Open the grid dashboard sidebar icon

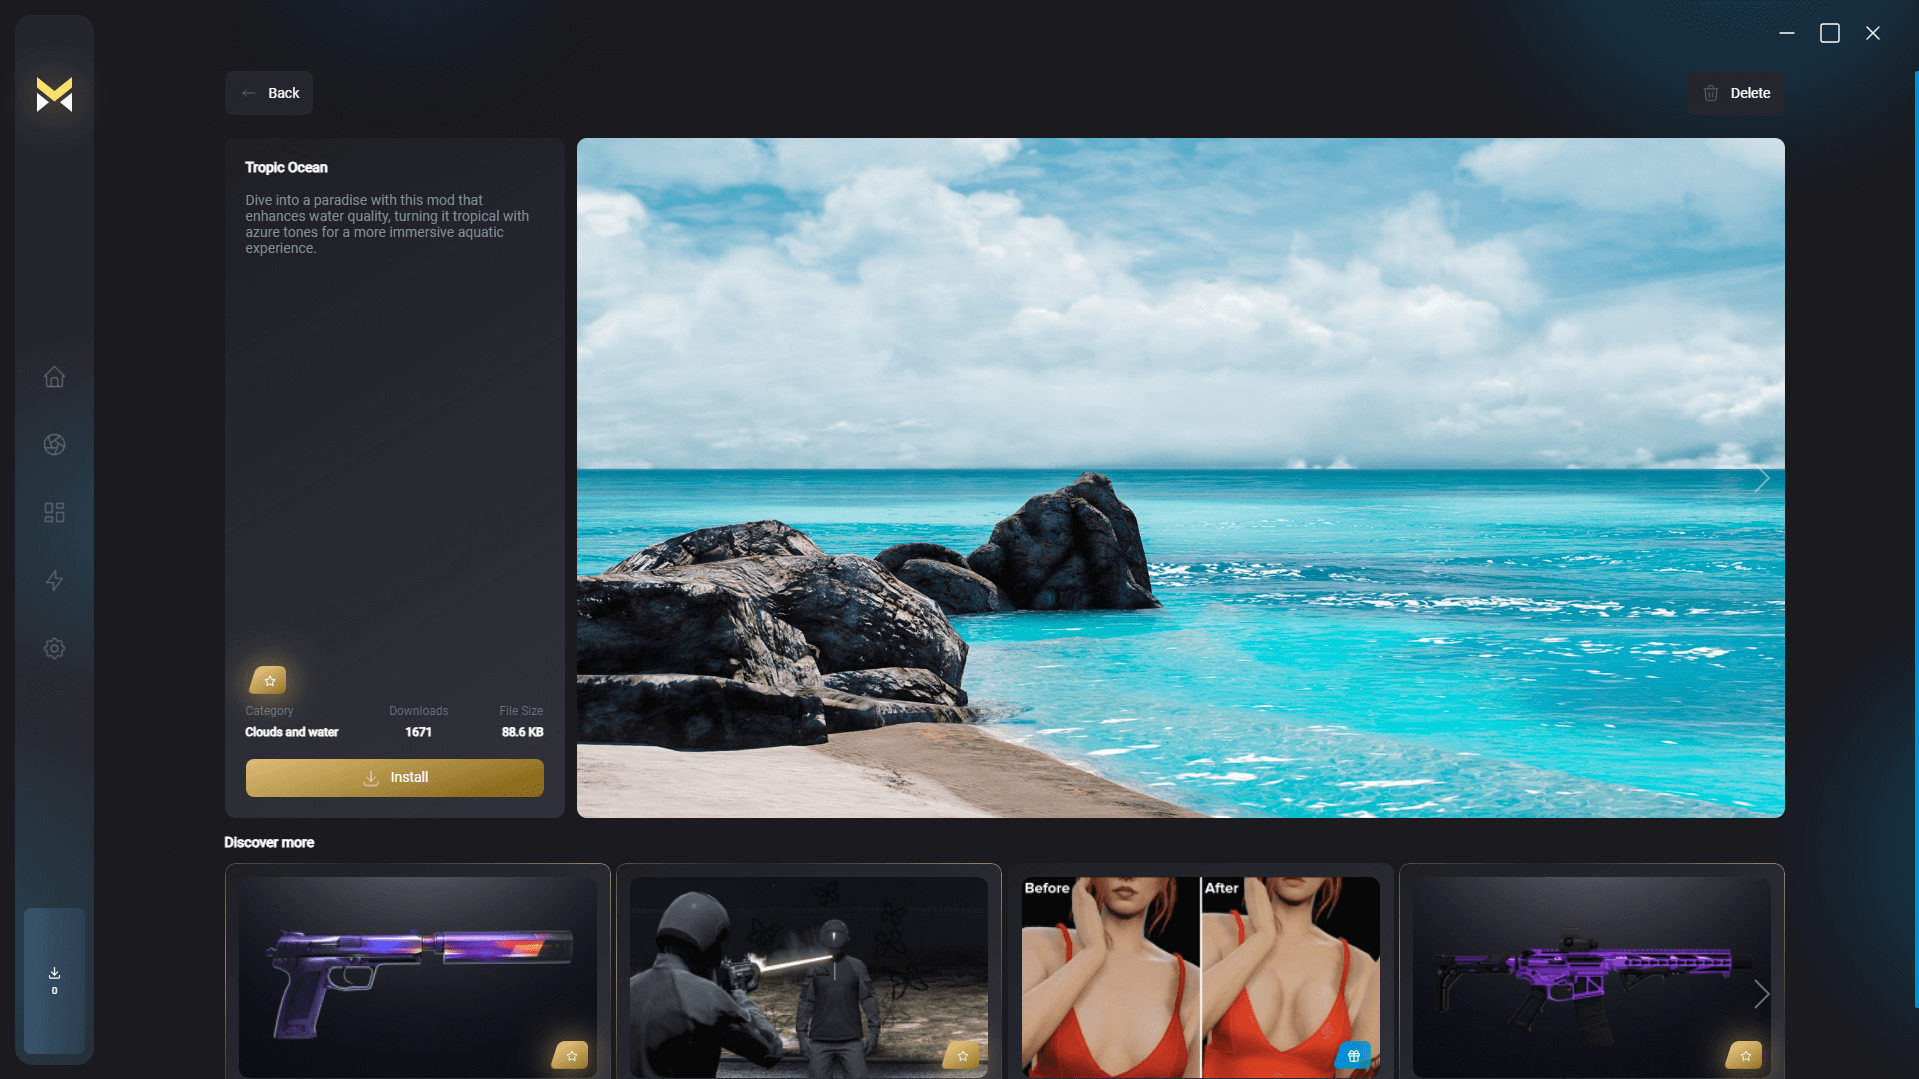click(54, 513)
